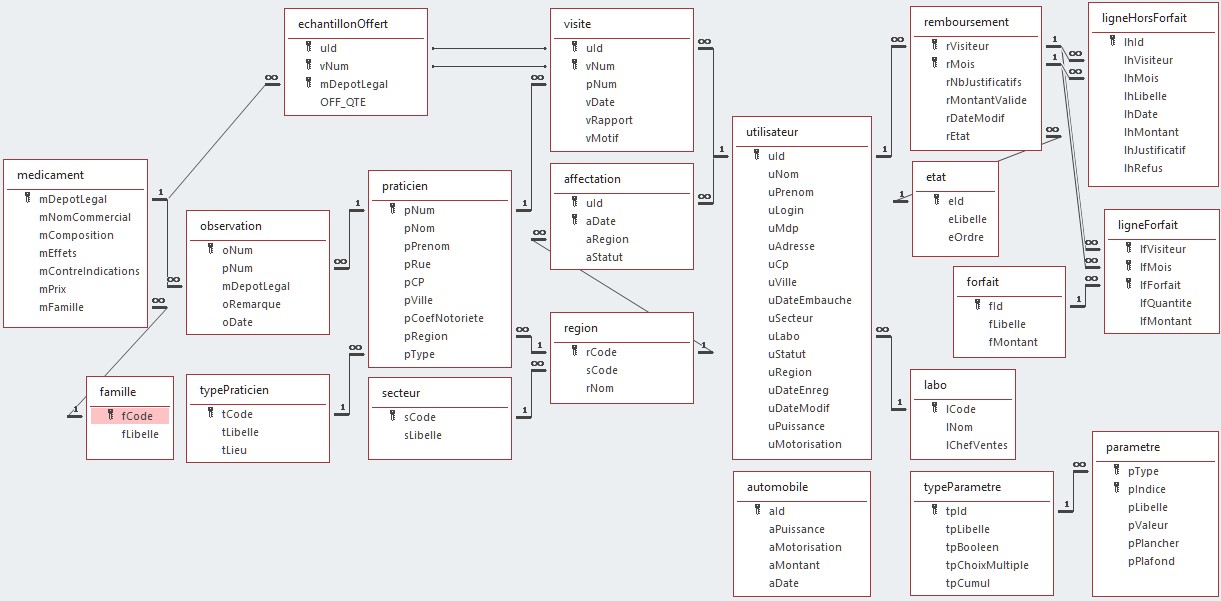
Task: Click the key icon beside oNum in observation
Action: pos(210,250)
